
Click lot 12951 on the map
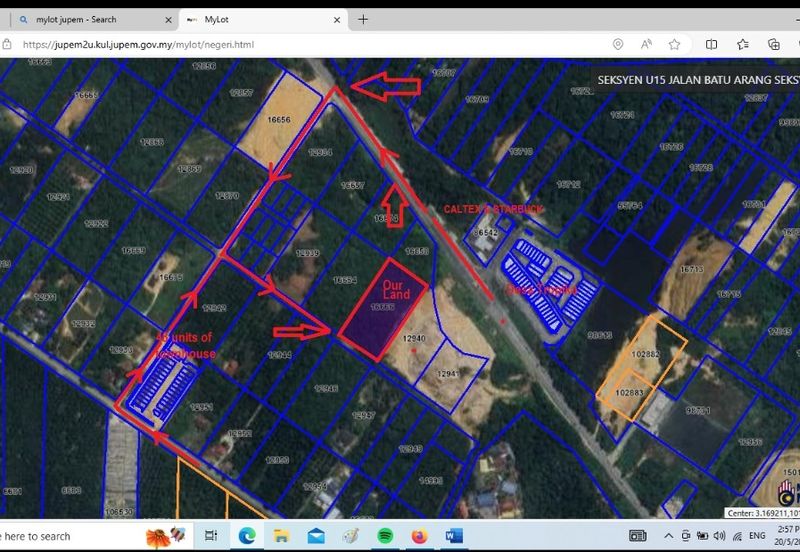click(x=202, y=407)
